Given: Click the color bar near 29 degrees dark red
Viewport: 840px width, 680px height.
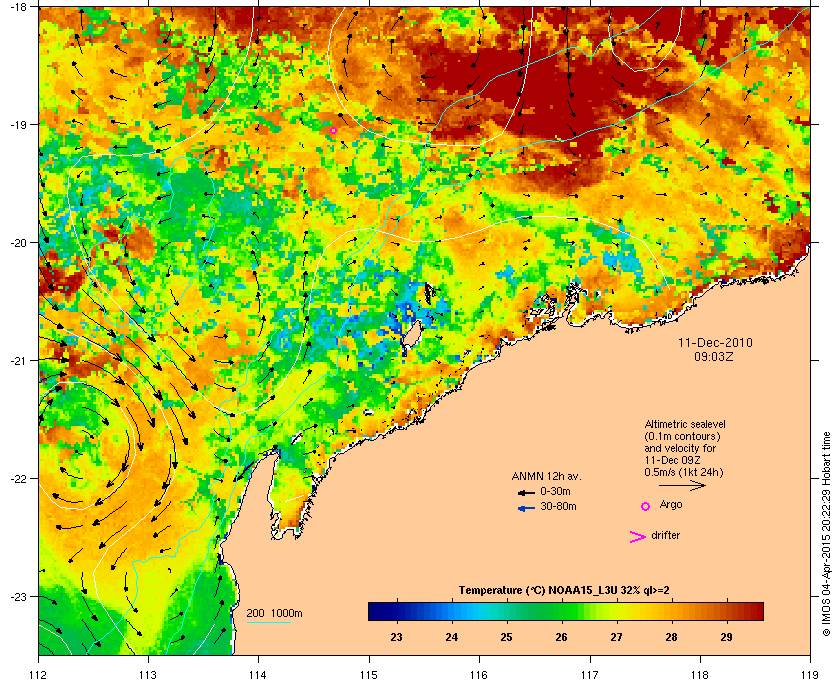Looking at the screenshot, I should tap(726, 611).
